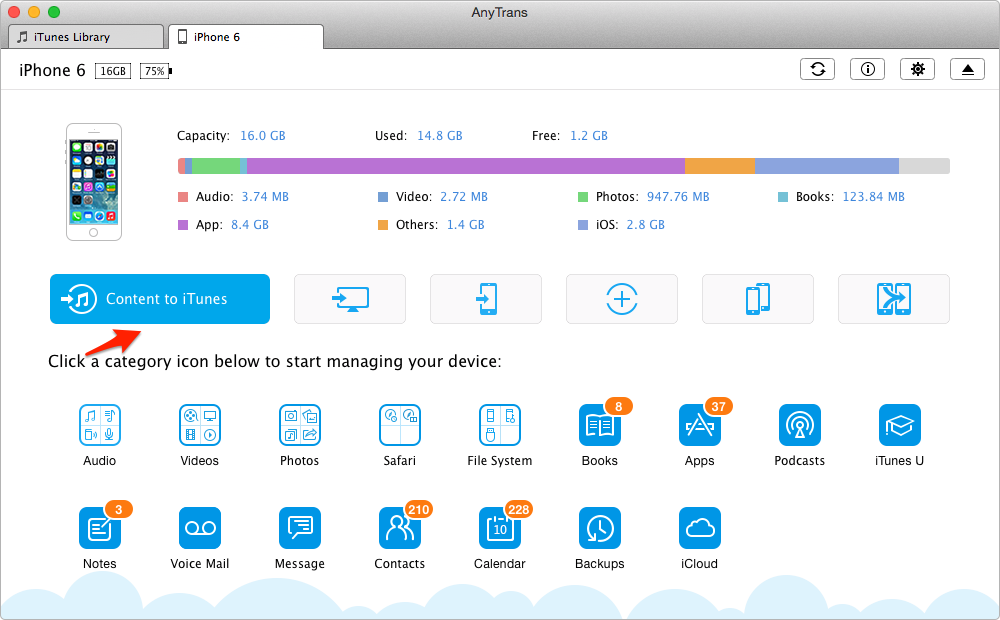This screenshot has height=620, width=1000.
Task: Click the Books size 123.84 MB
Action: [874, 197]
